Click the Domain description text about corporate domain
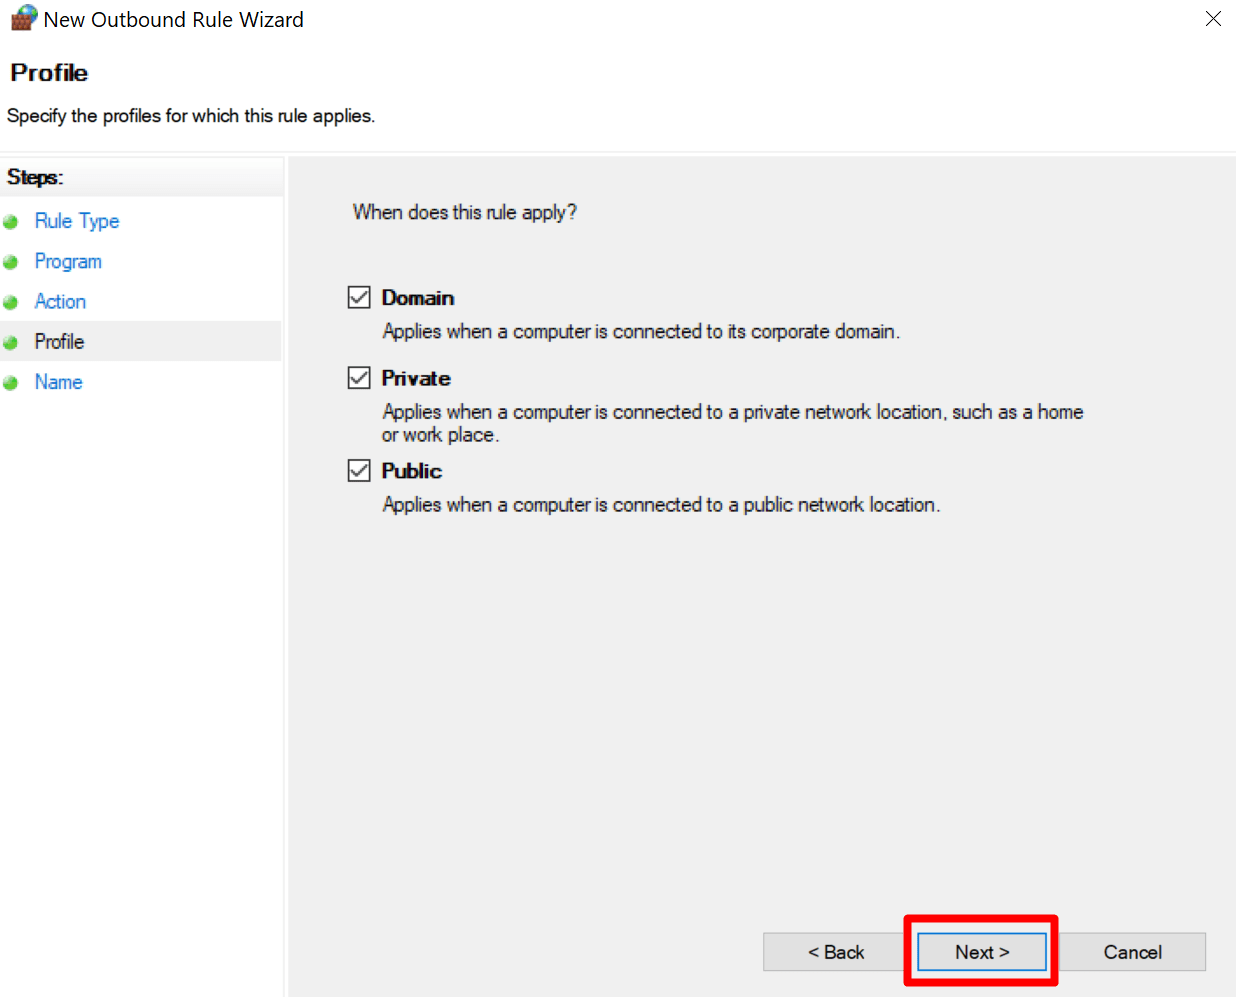Viewport: 1236px width, 997px height. tap(640, 331)
